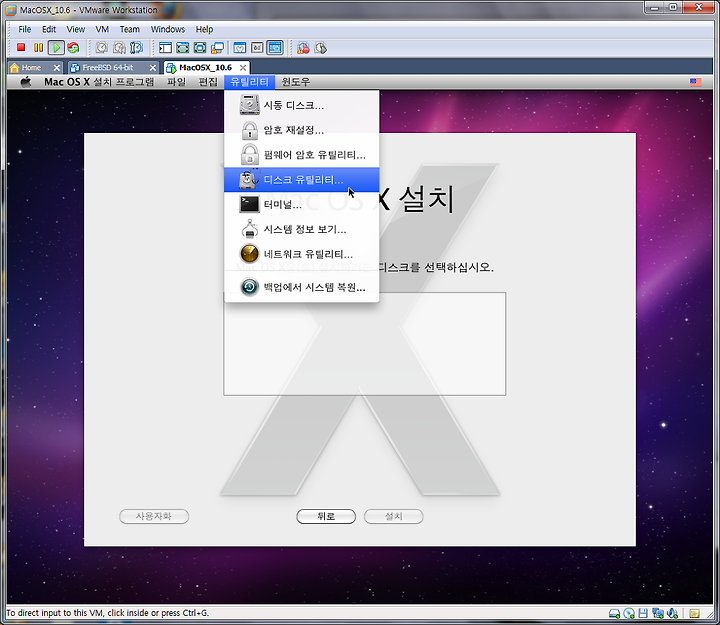Open the Apple menu in the guest

(x=26, y=82)
